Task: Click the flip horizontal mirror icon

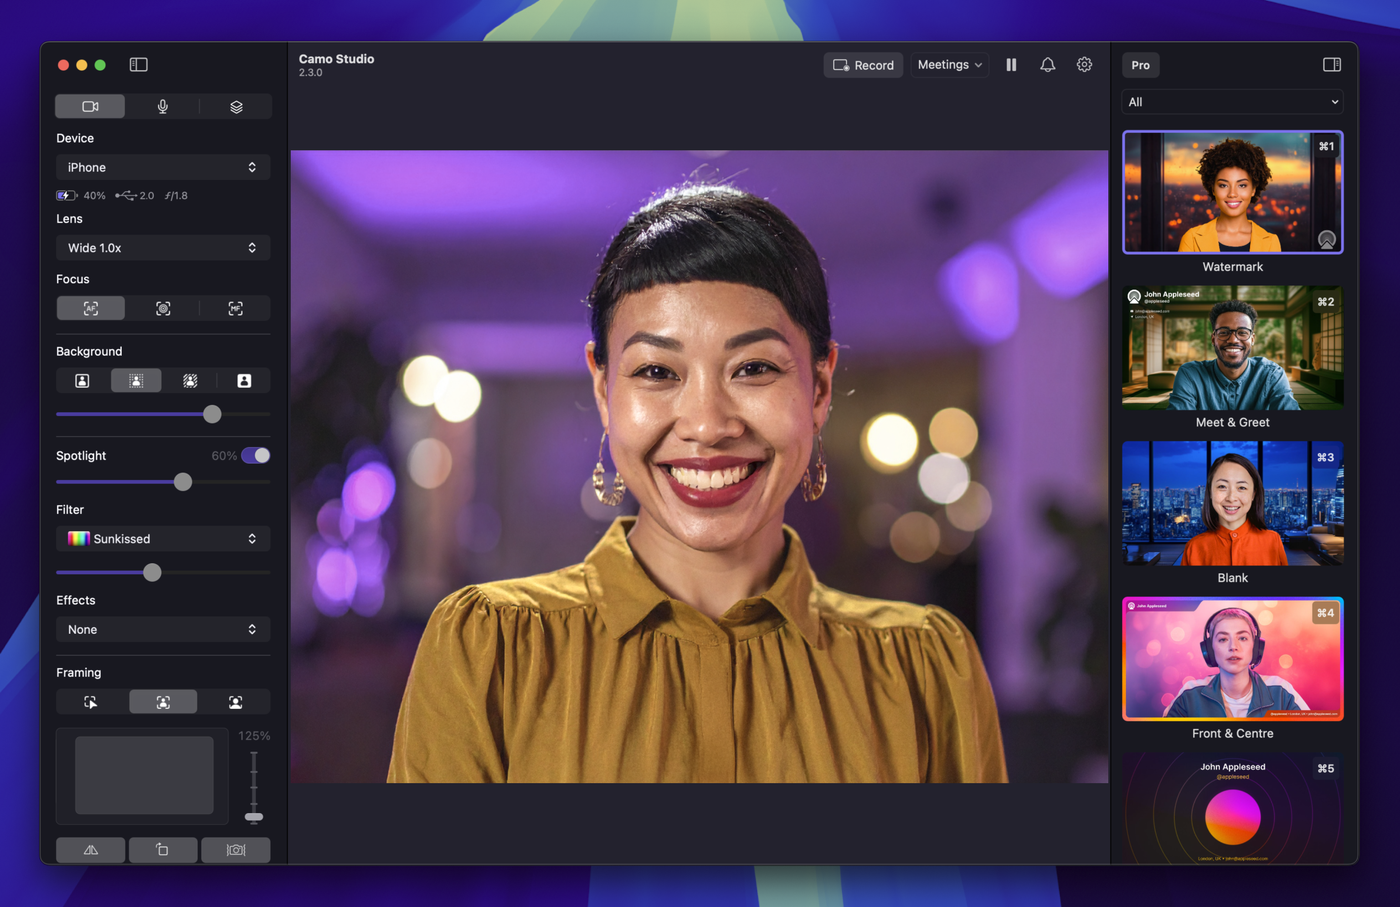Action: coord(91,850)
